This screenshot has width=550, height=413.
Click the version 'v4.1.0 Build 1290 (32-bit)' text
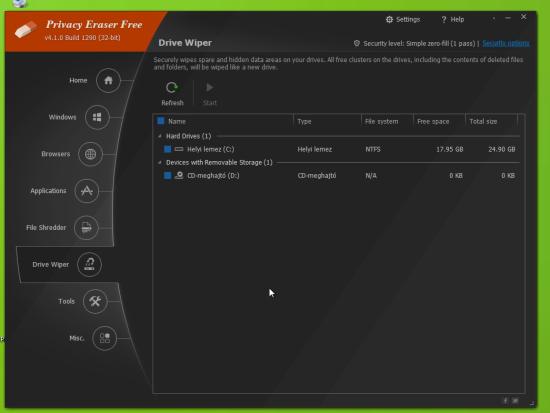[x=82, y=38]
